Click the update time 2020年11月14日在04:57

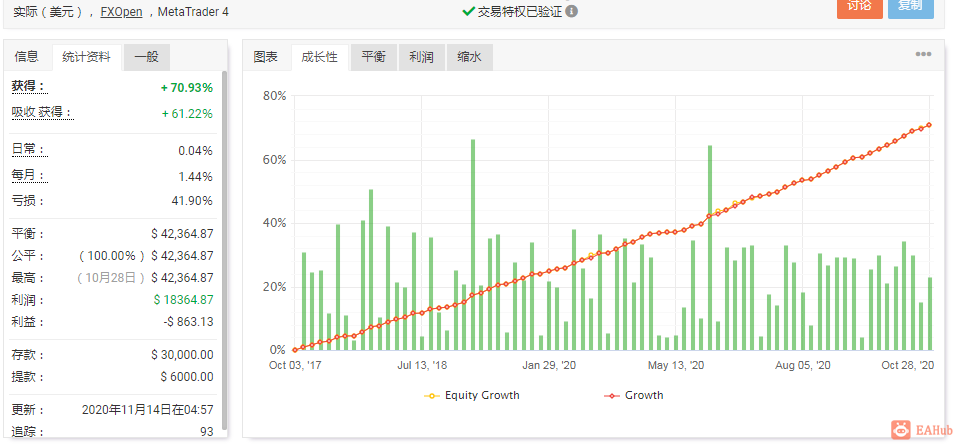pyautogui.click(x=147, y=410)
